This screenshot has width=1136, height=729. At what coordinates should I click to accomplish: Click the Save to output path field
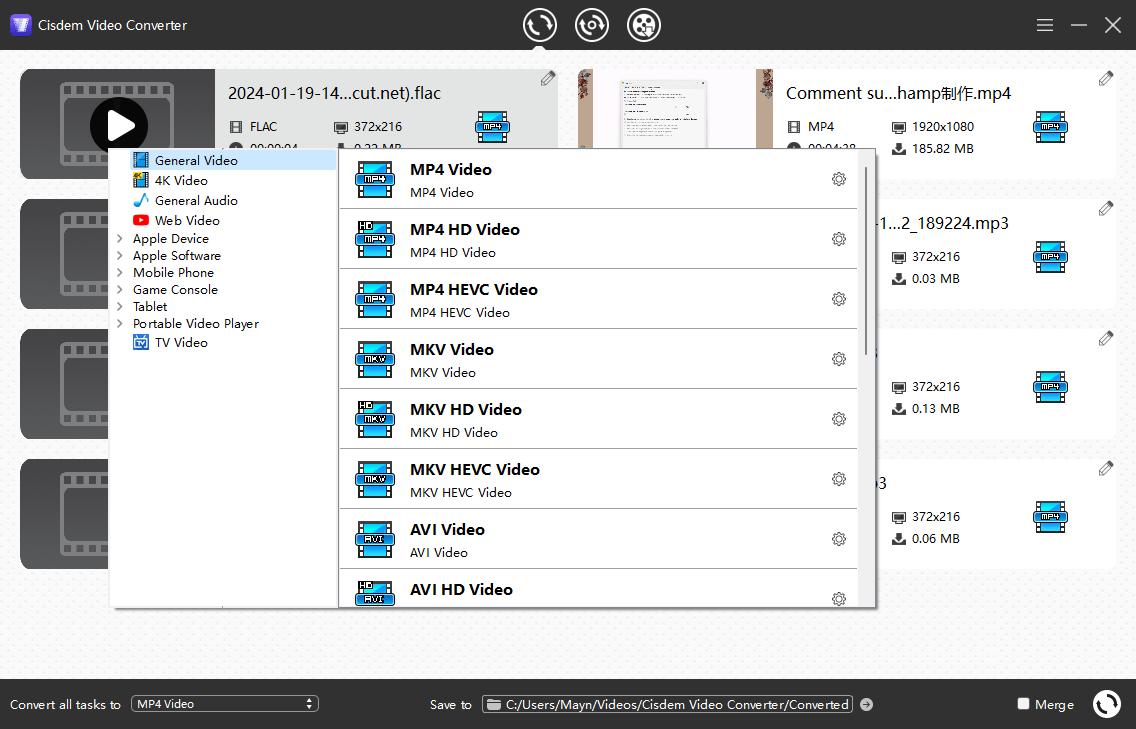tap(667, 704)
